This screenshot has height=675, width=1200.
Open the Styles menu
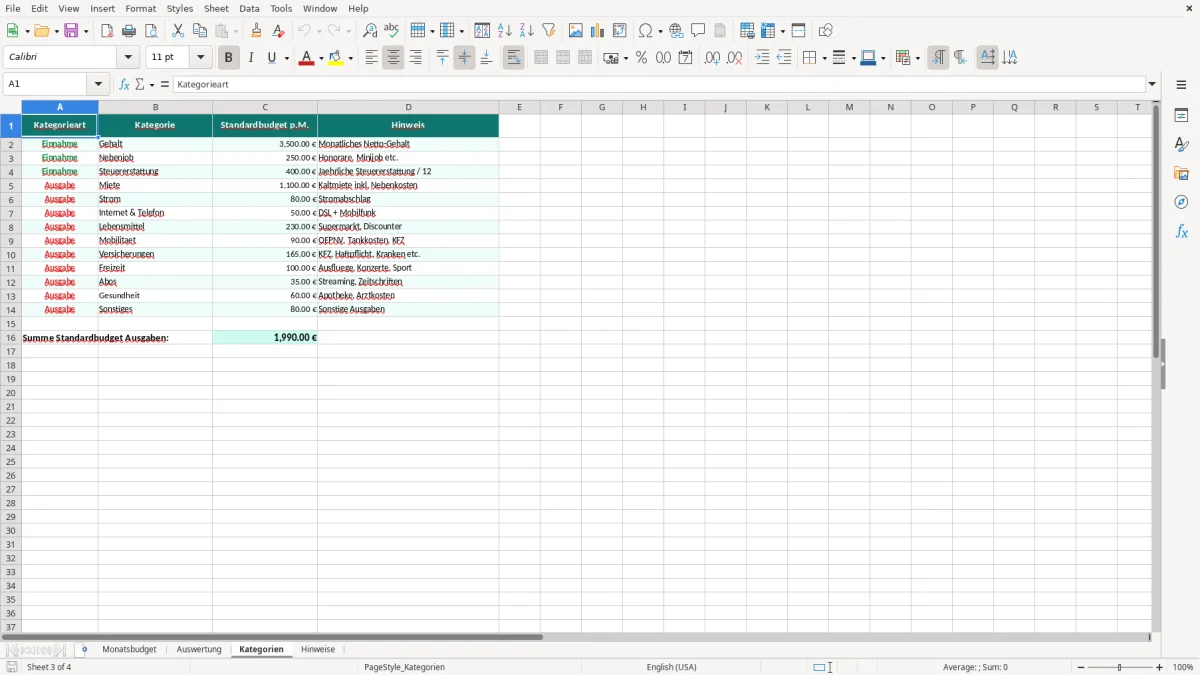(180, 8)
